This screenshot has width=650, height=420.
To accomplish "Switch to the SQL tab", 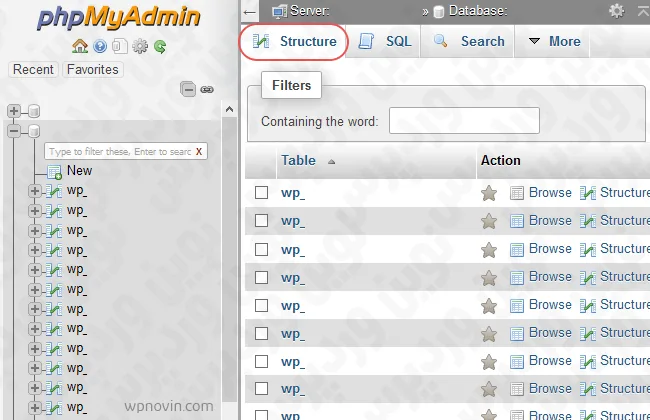I will (x=384, y=41).
